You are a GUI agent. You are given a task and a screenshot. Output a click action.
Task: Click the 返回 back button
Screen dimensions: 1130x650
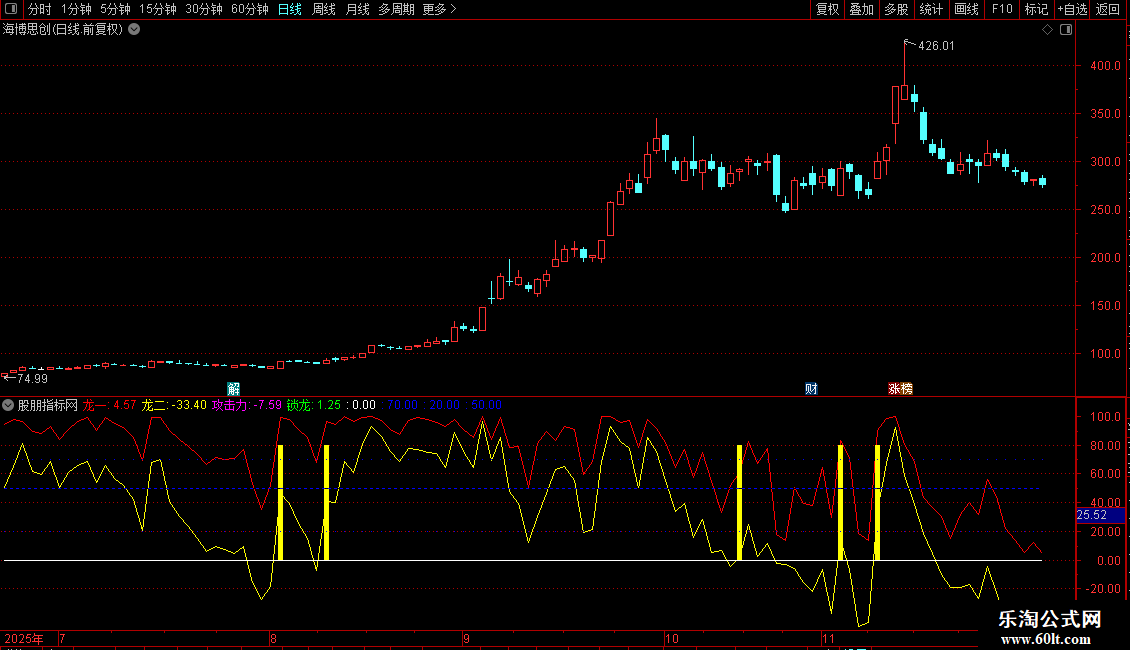(1108, 9)
